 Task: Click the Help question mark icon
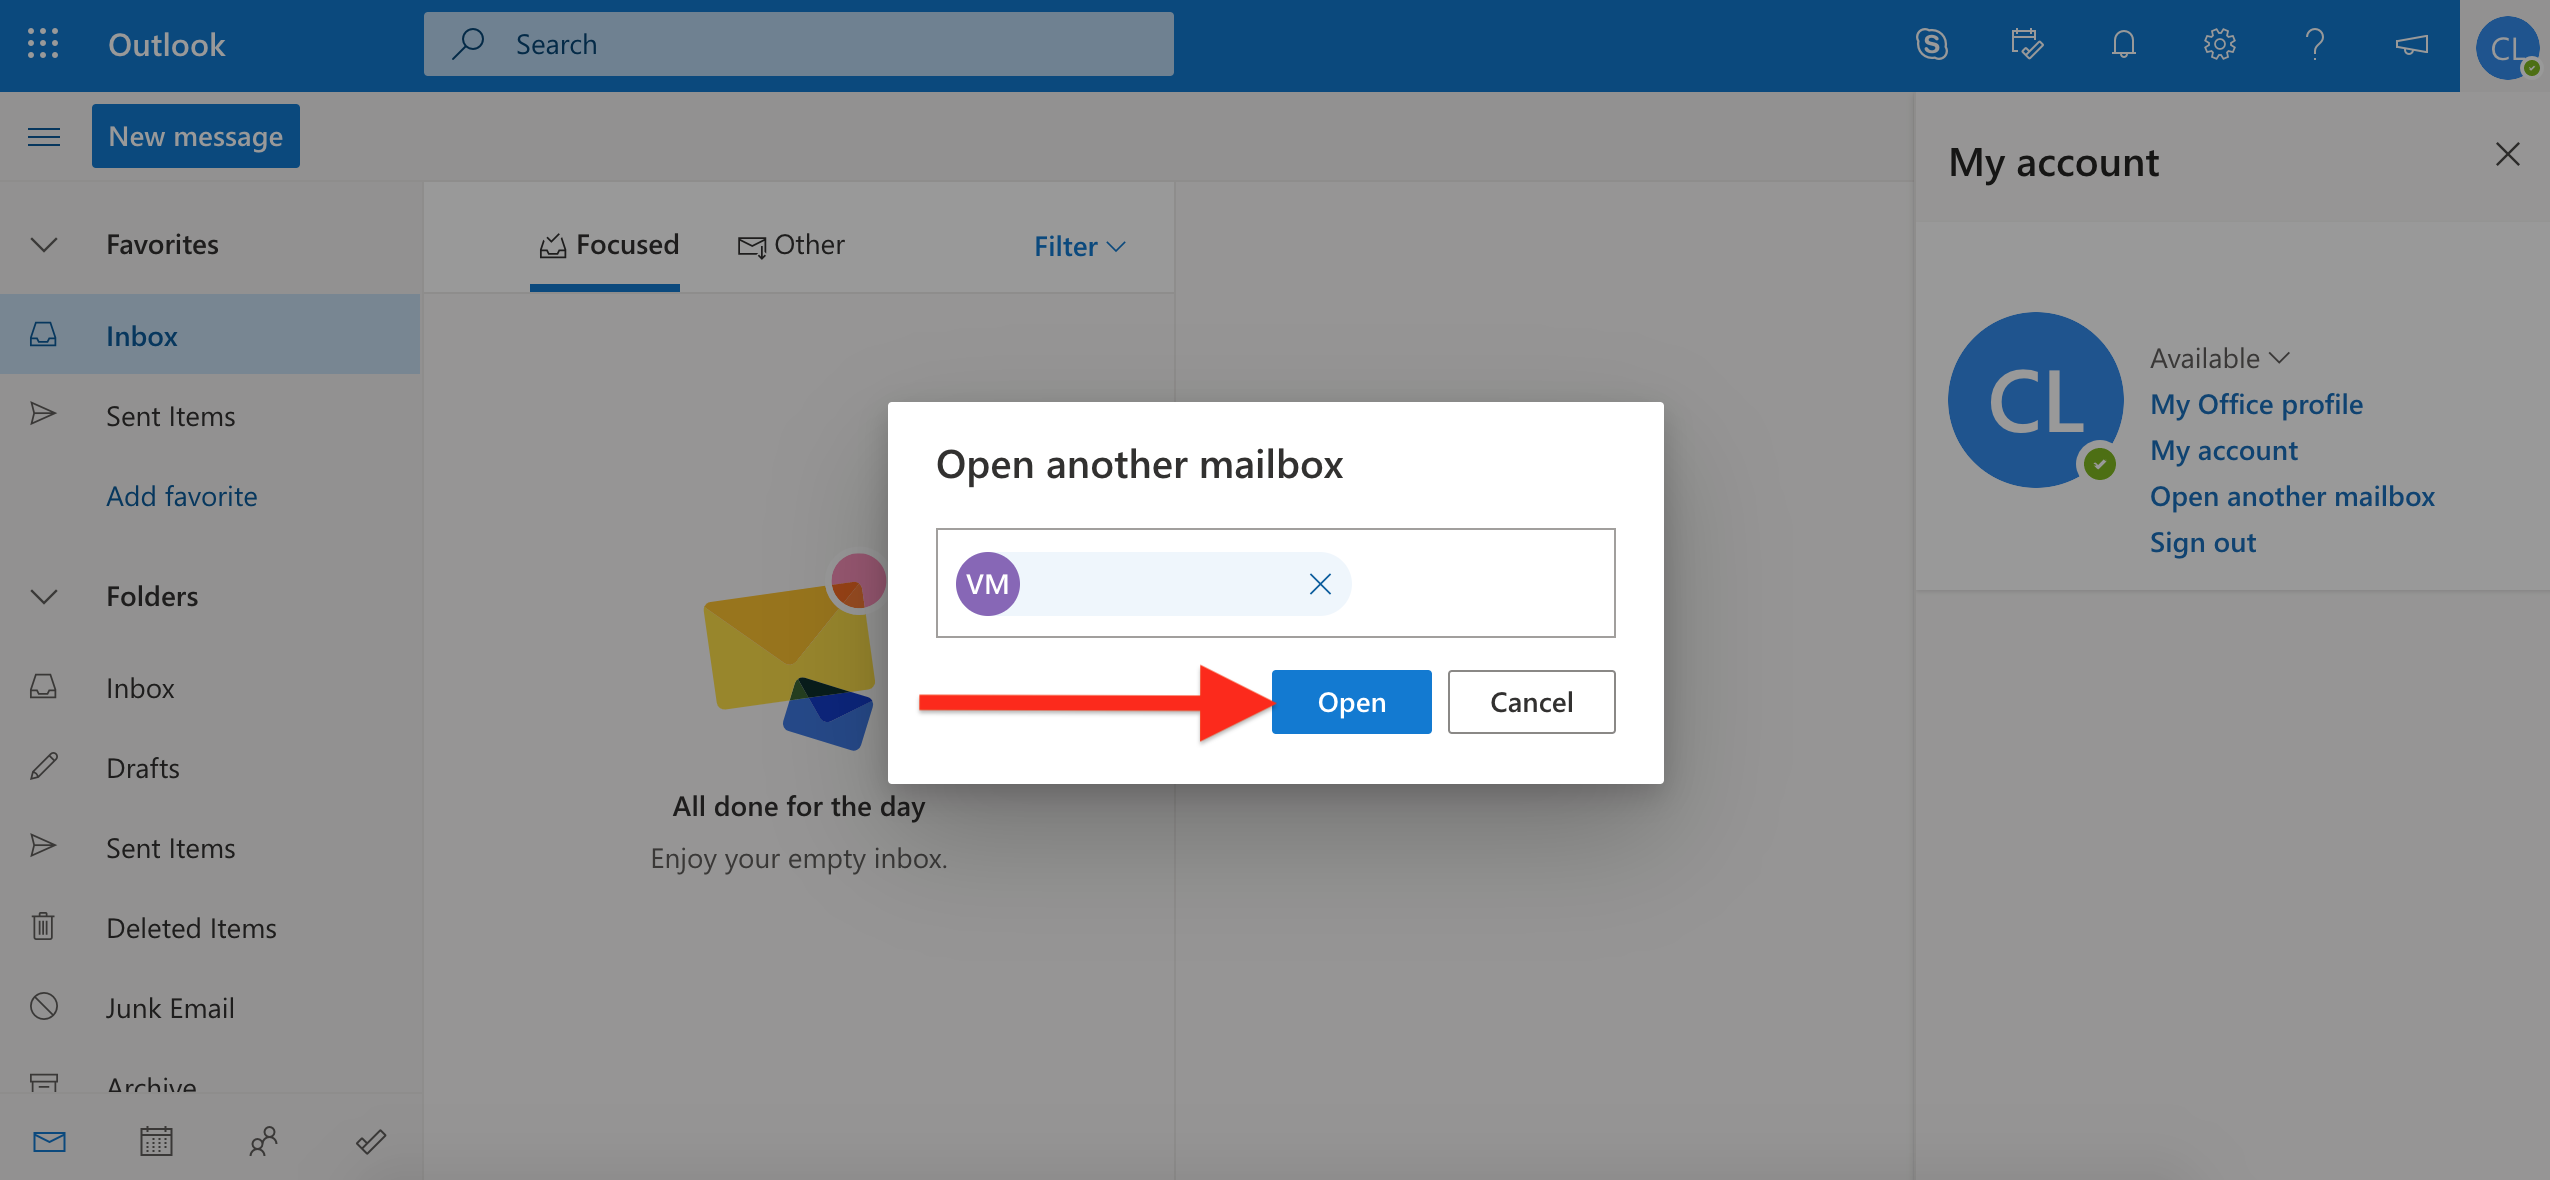pos(2313,42)
